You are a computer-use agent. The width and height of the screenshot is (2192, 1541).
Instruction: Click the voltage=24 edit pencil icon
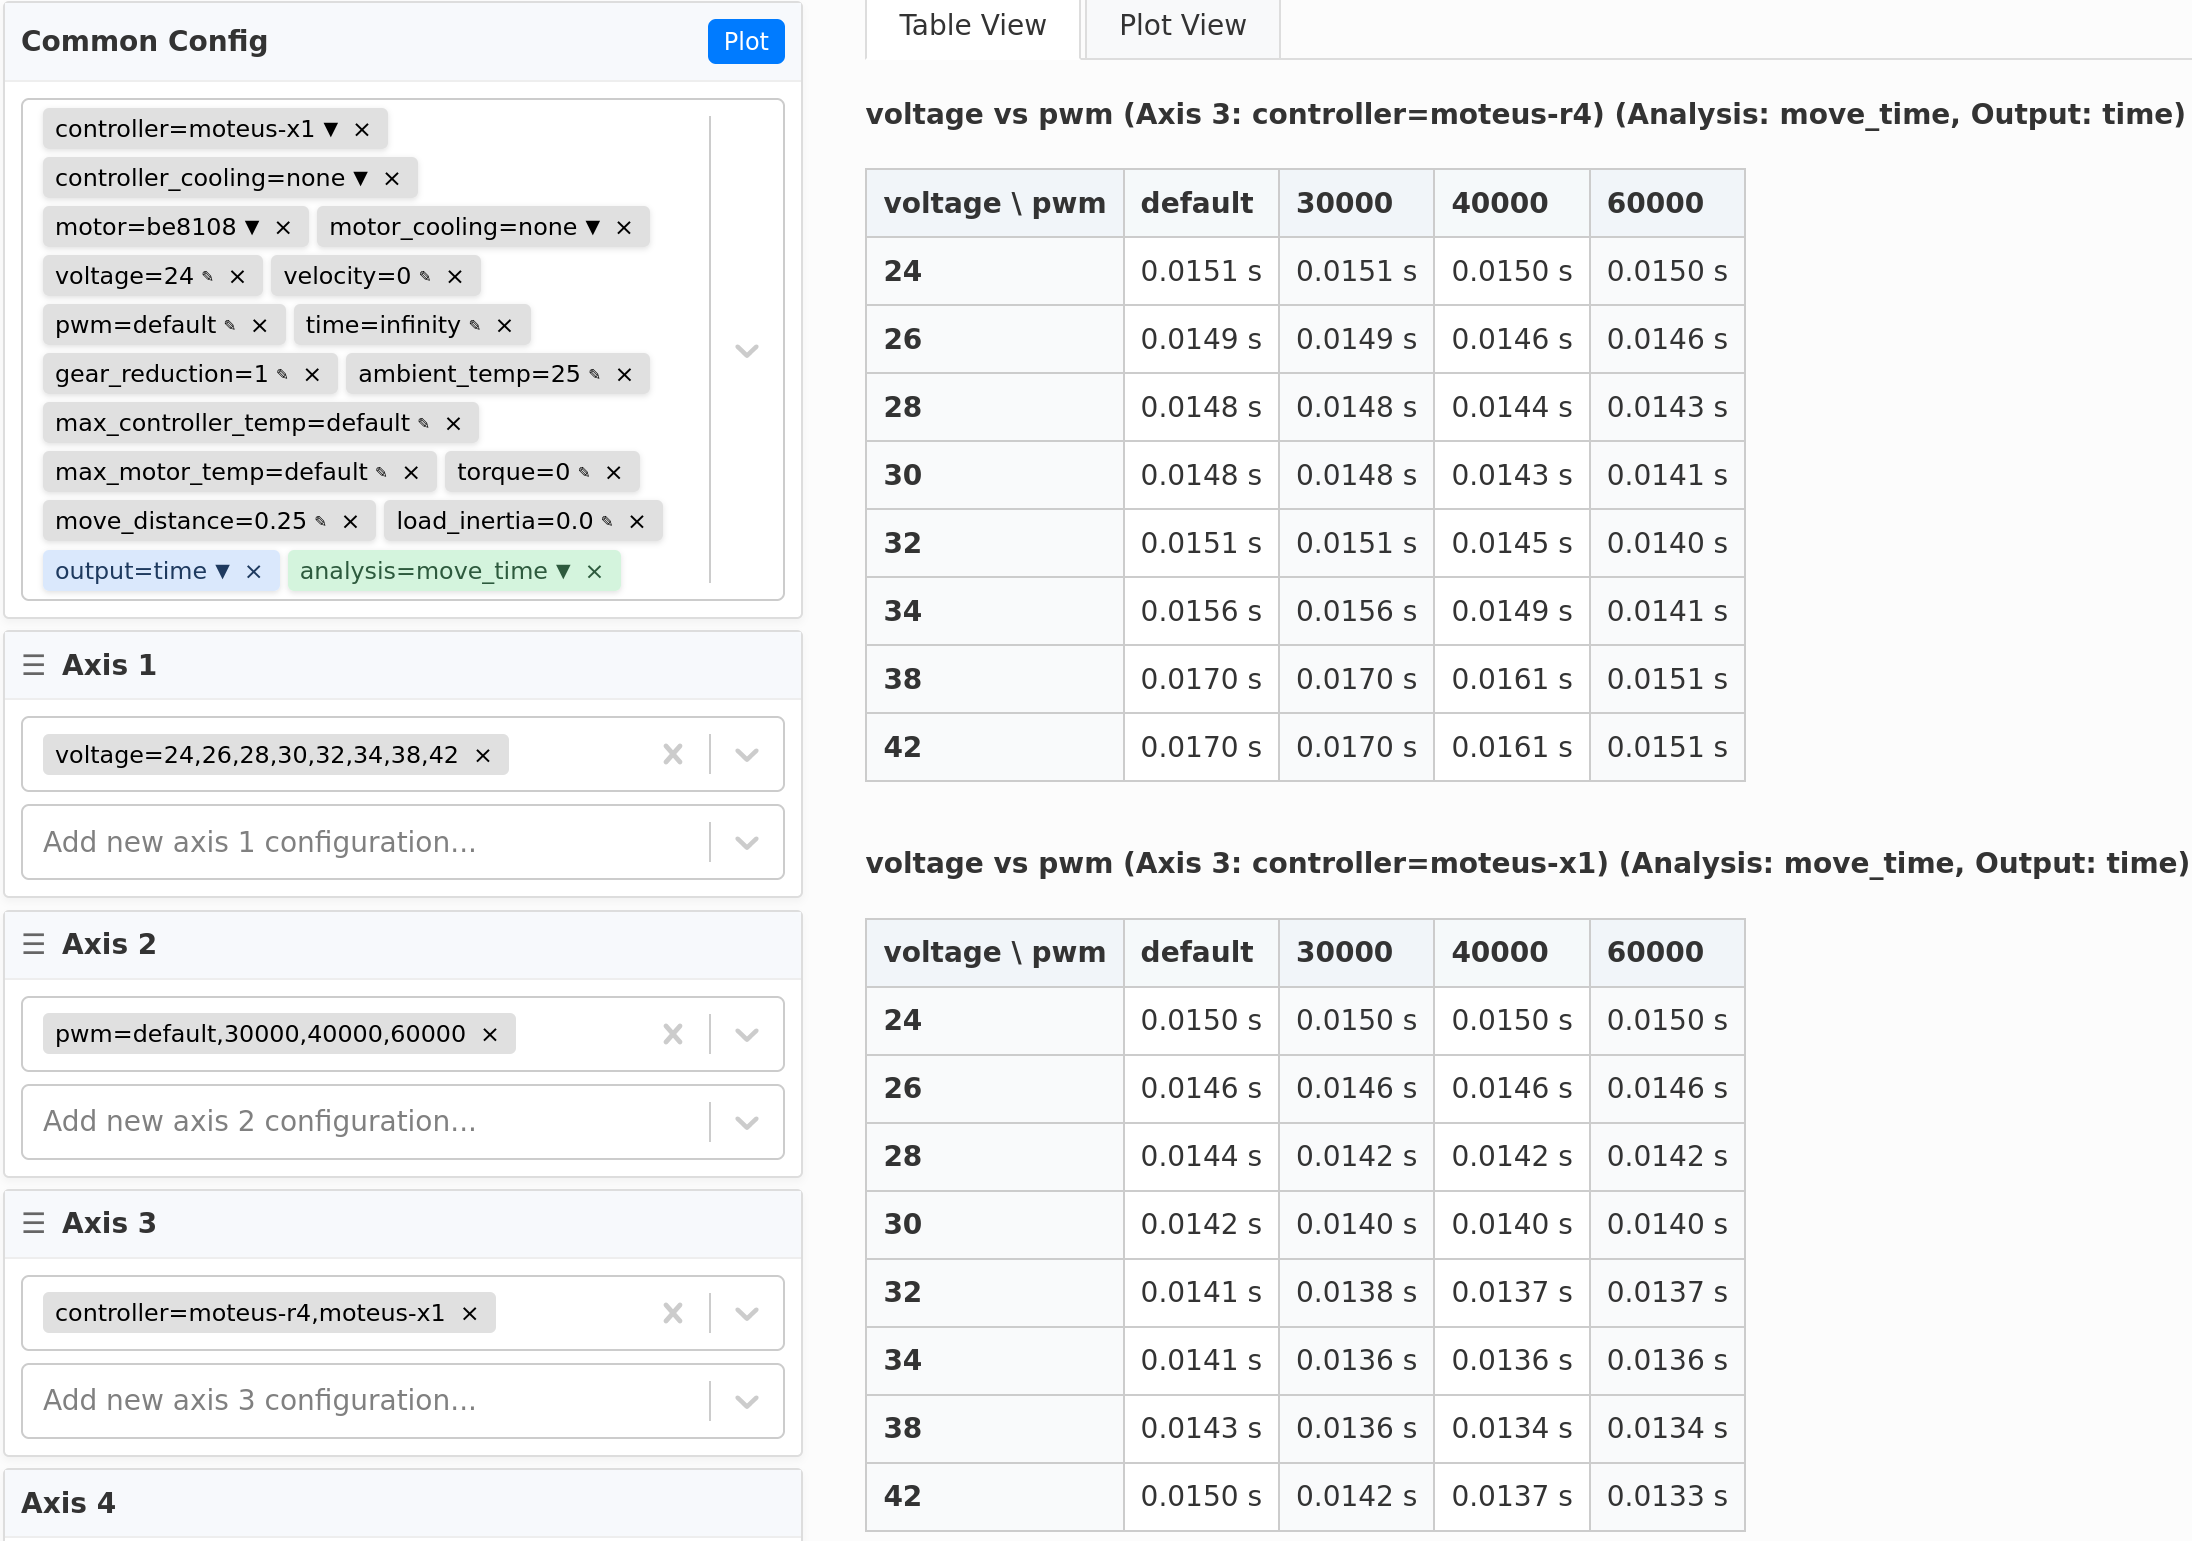point(208,276)
